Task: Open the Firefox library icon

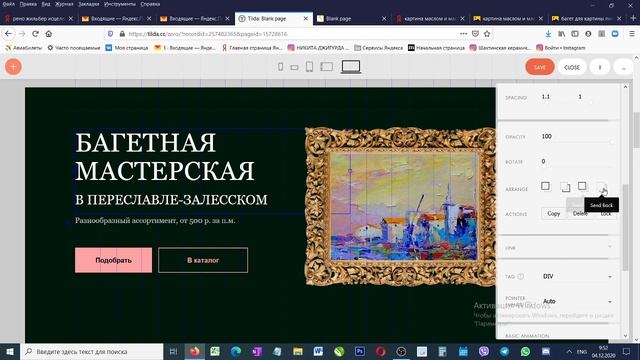Action: [562, 34]
